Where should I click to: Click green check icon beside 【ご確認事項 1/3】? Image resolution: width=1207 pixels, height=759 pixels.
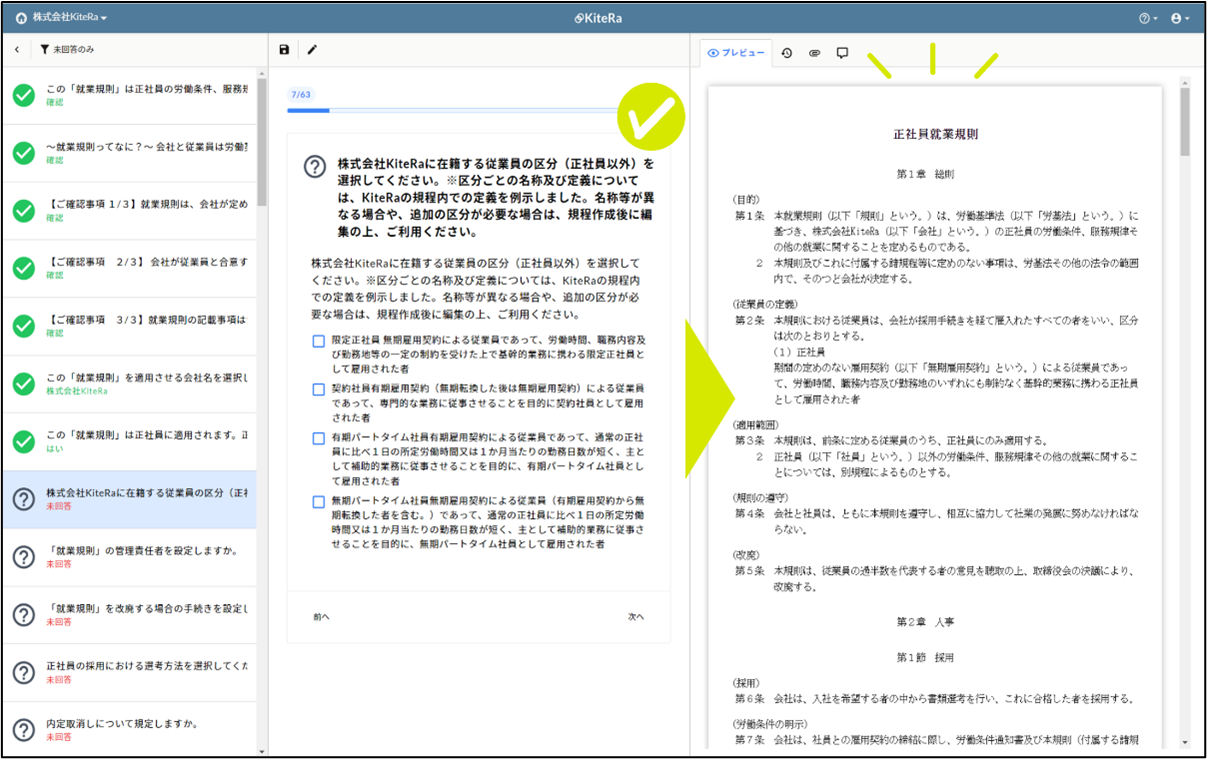pyautogui.click(x=24, y=211)
